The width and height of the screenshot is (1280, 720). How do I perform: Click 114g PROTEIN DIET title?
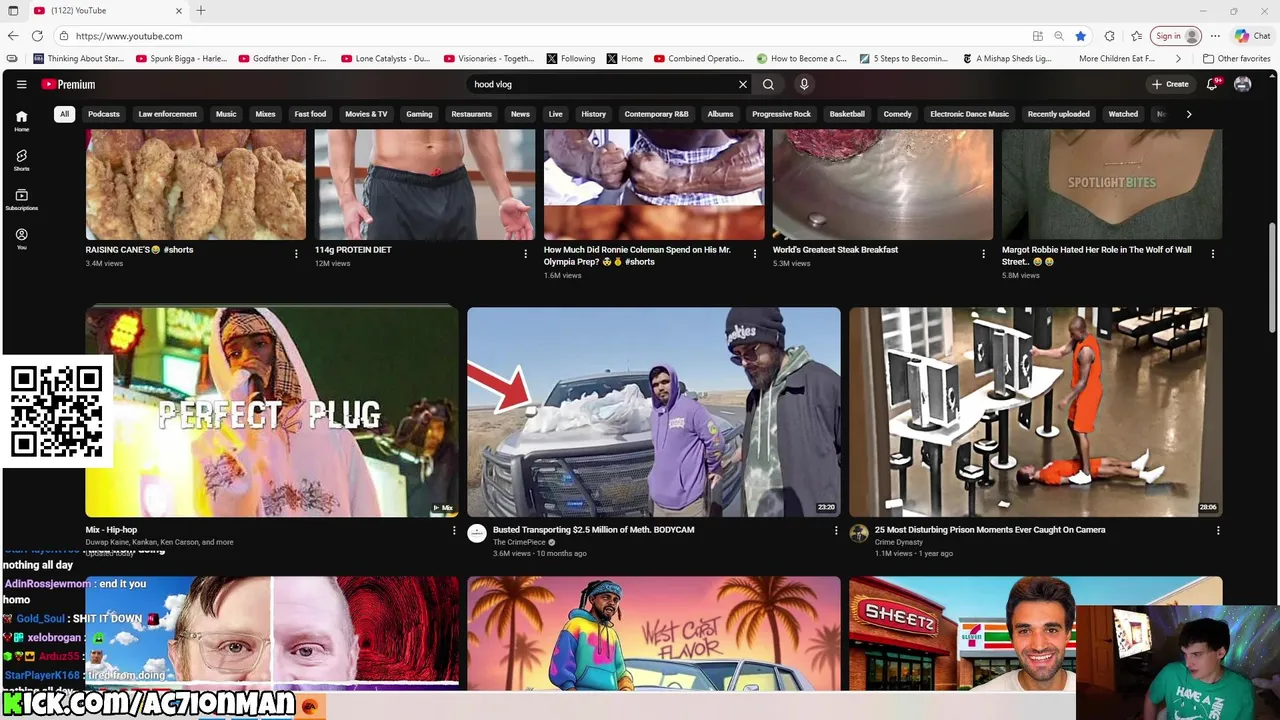click(353, 250)
